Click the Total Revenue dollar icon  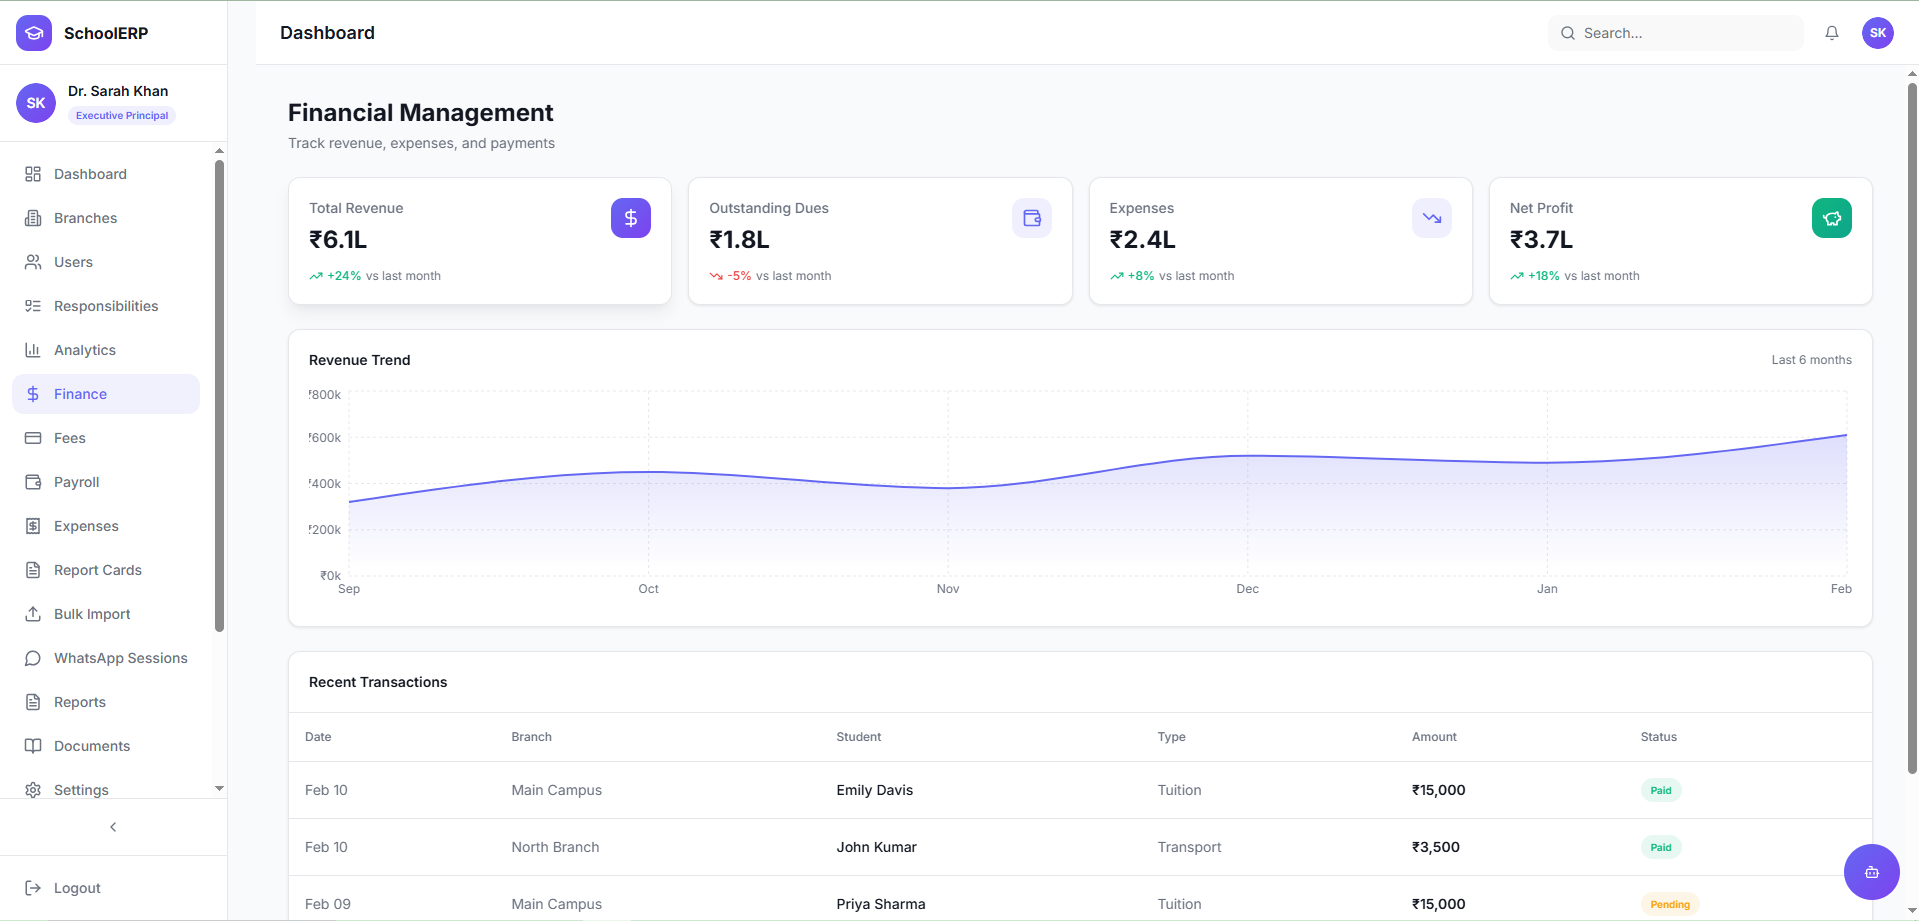click(631, 218)
